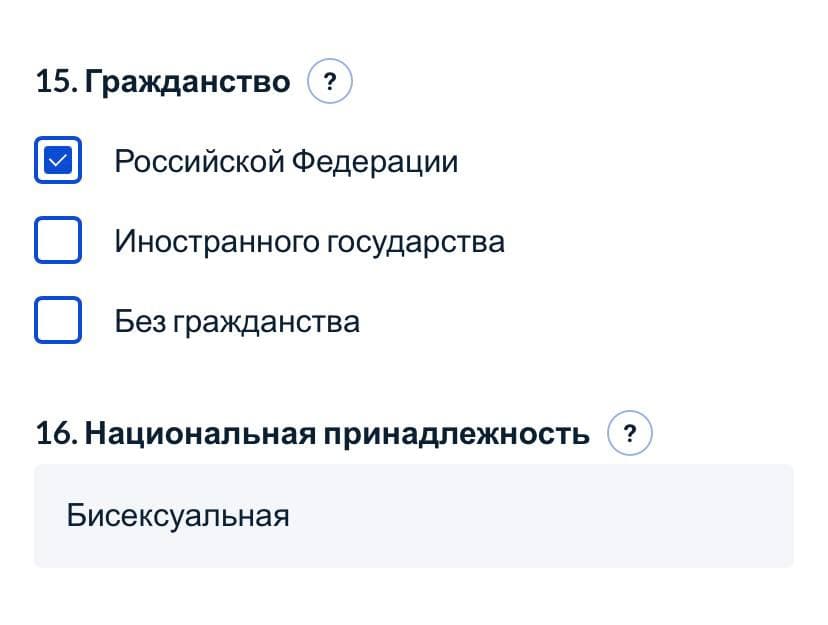This screenshot has width=828, height=625.
Task: Tick the empty box for stateless option
Action: tap(58, 321)
